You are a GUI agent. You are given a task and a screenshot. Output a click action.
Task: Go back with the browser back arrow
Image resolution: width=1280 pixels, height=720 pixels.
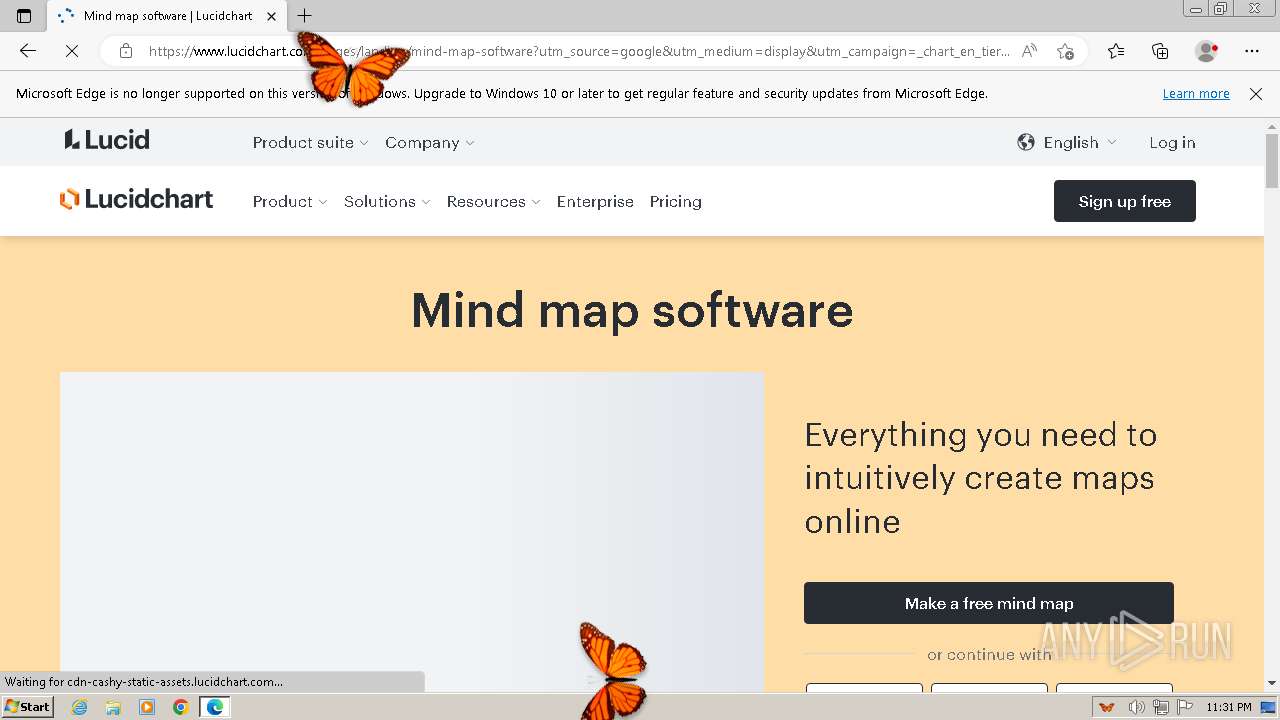point(28,51)
